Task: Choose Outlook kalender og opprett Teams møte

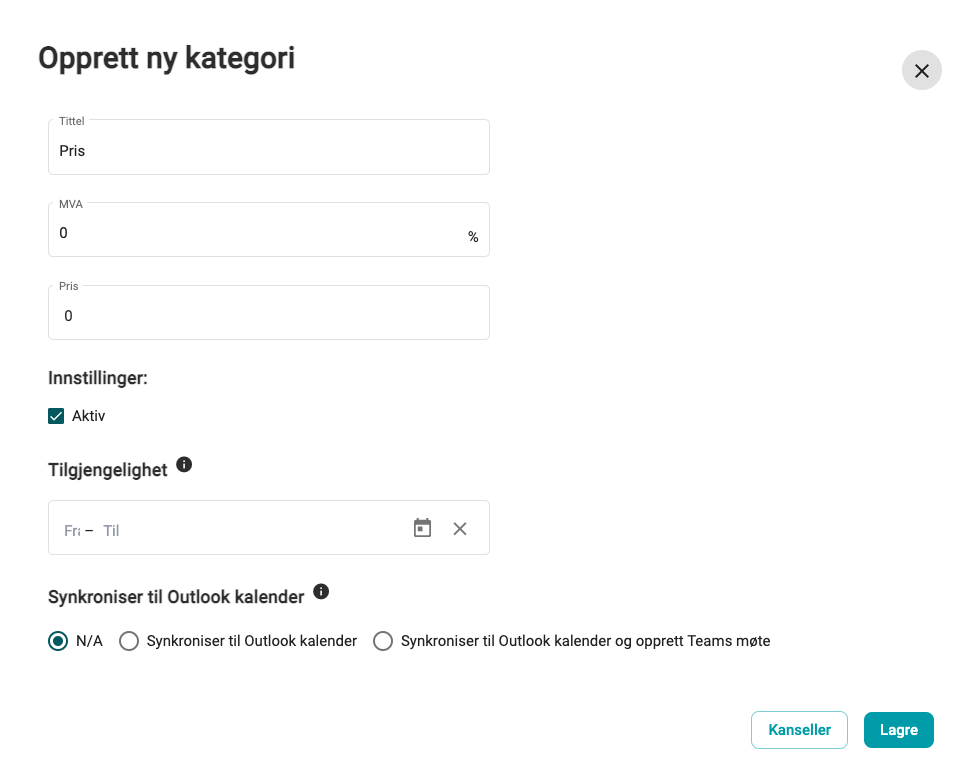Action: click(x=382, y=641)
